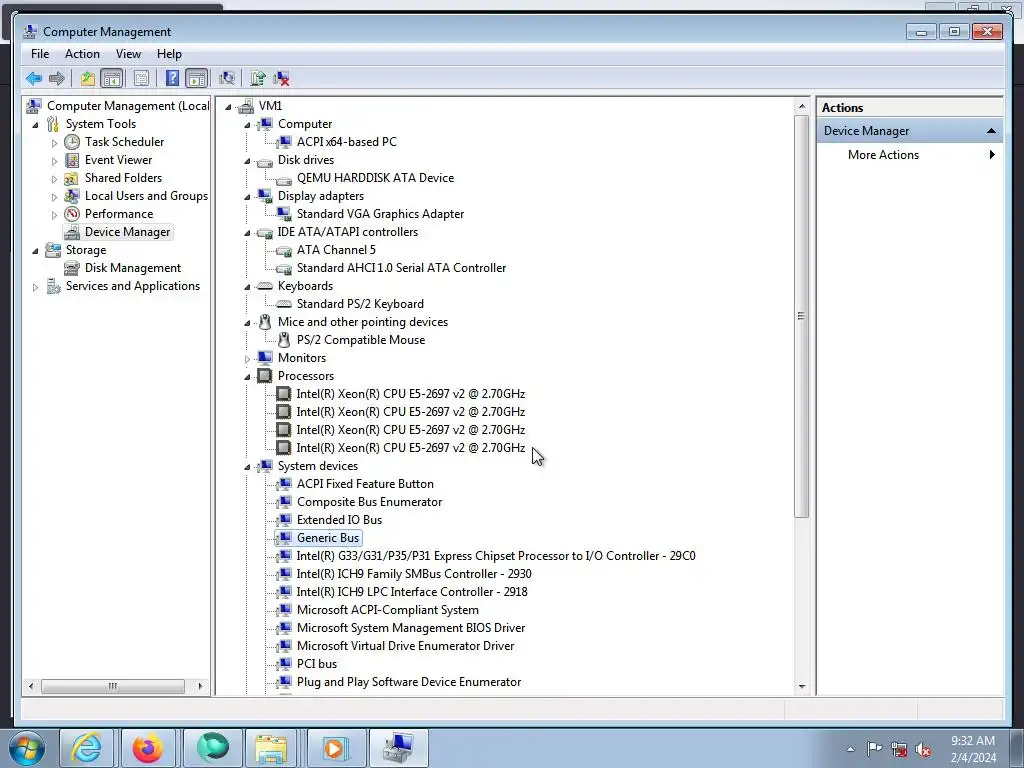Launch Internet Explorer from the taskbar
Viewport: 1024px width, 768px height.
[x=87, y=748]
